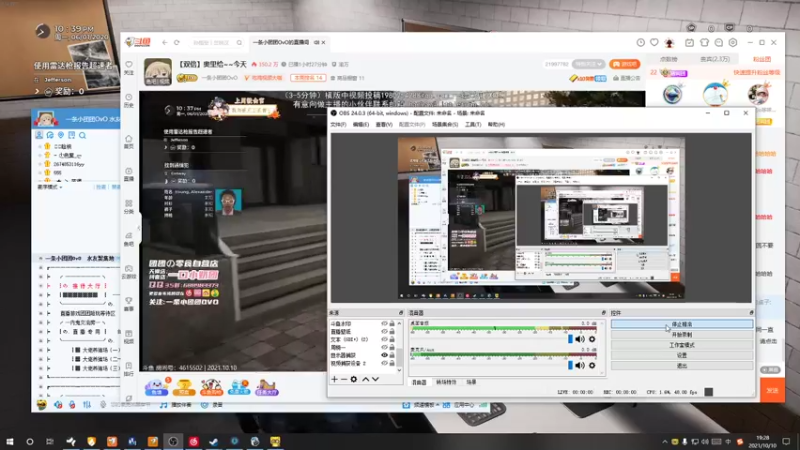
Task: Remove the selected OBS source
Action: pyautogui.click(x=344, y=379)
